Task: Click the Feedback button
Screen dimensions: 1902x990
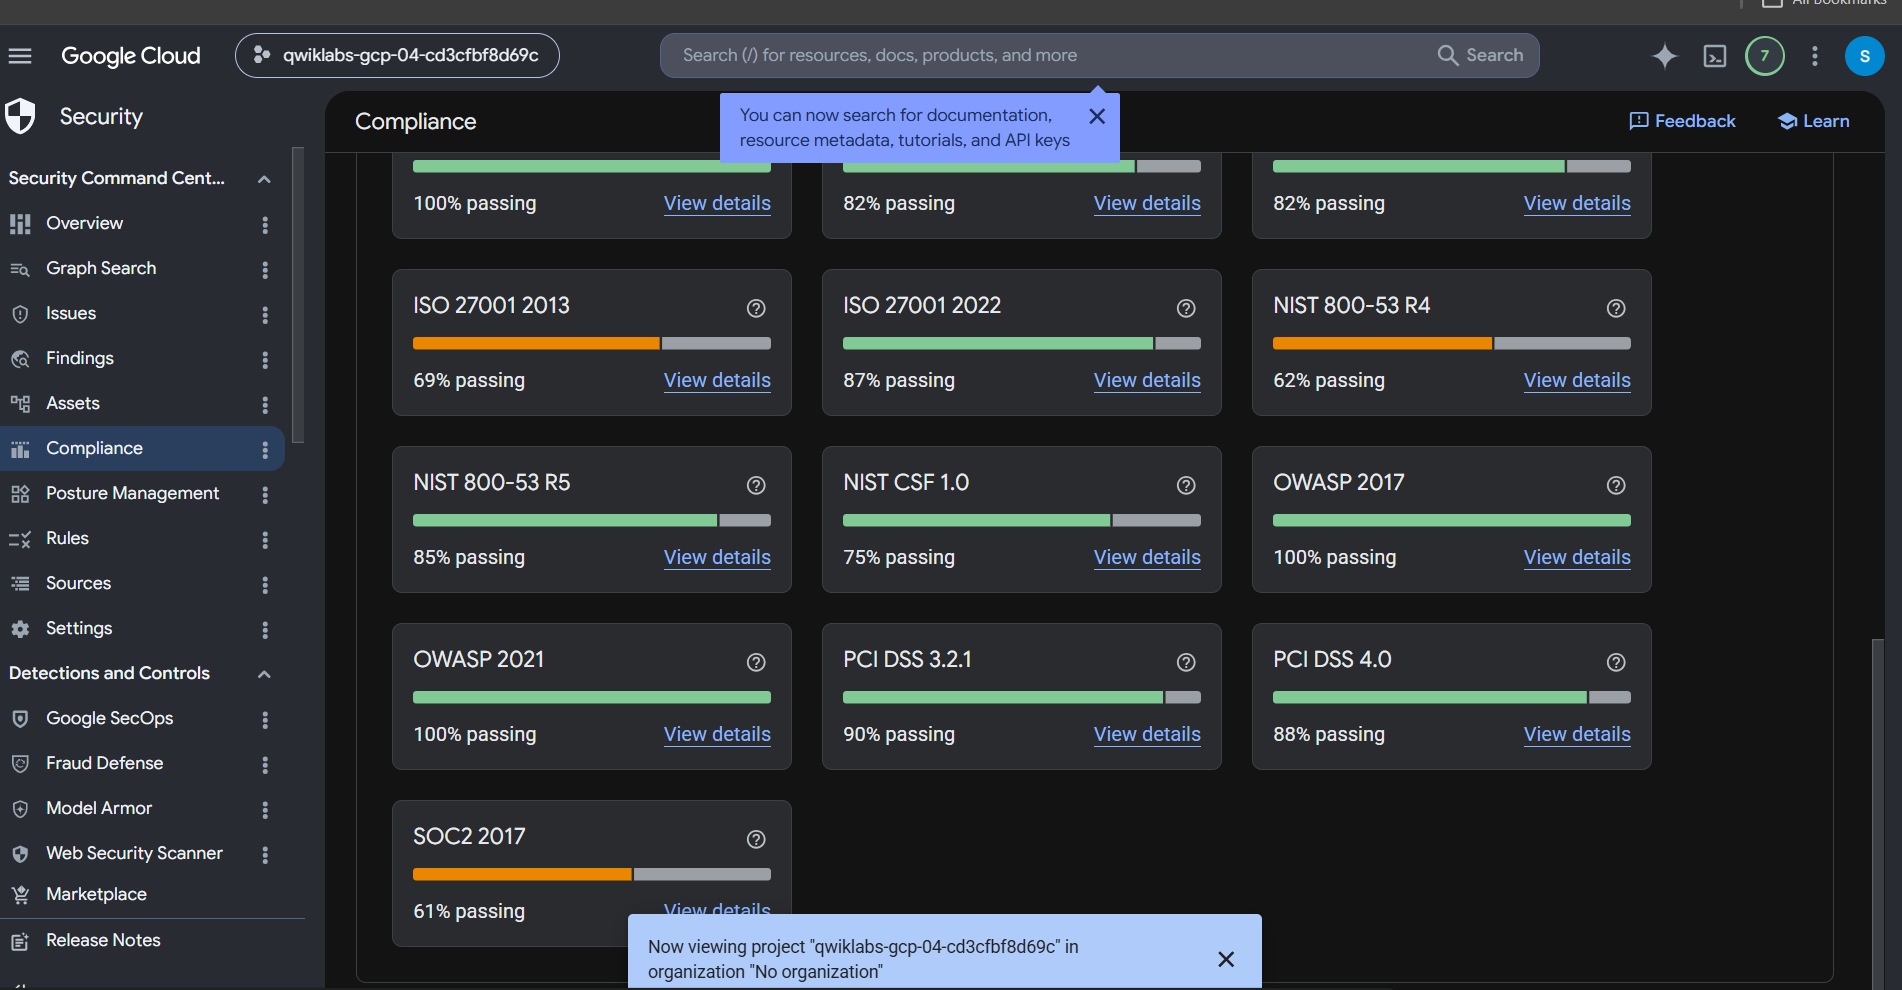Action: (1682, 121)
